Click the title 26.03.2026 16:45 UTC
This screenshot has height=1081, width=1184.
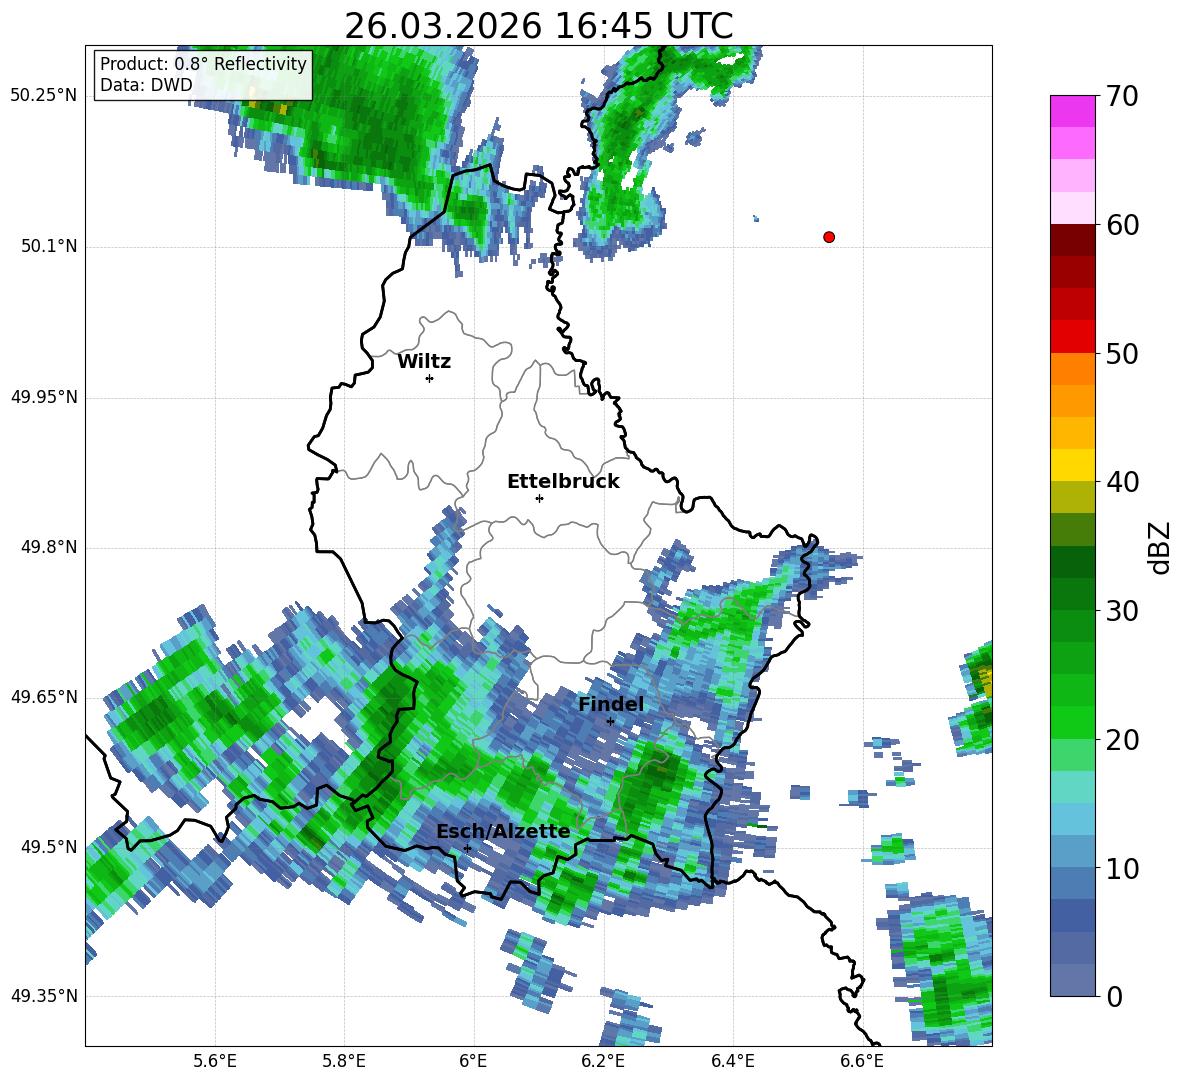539,26
